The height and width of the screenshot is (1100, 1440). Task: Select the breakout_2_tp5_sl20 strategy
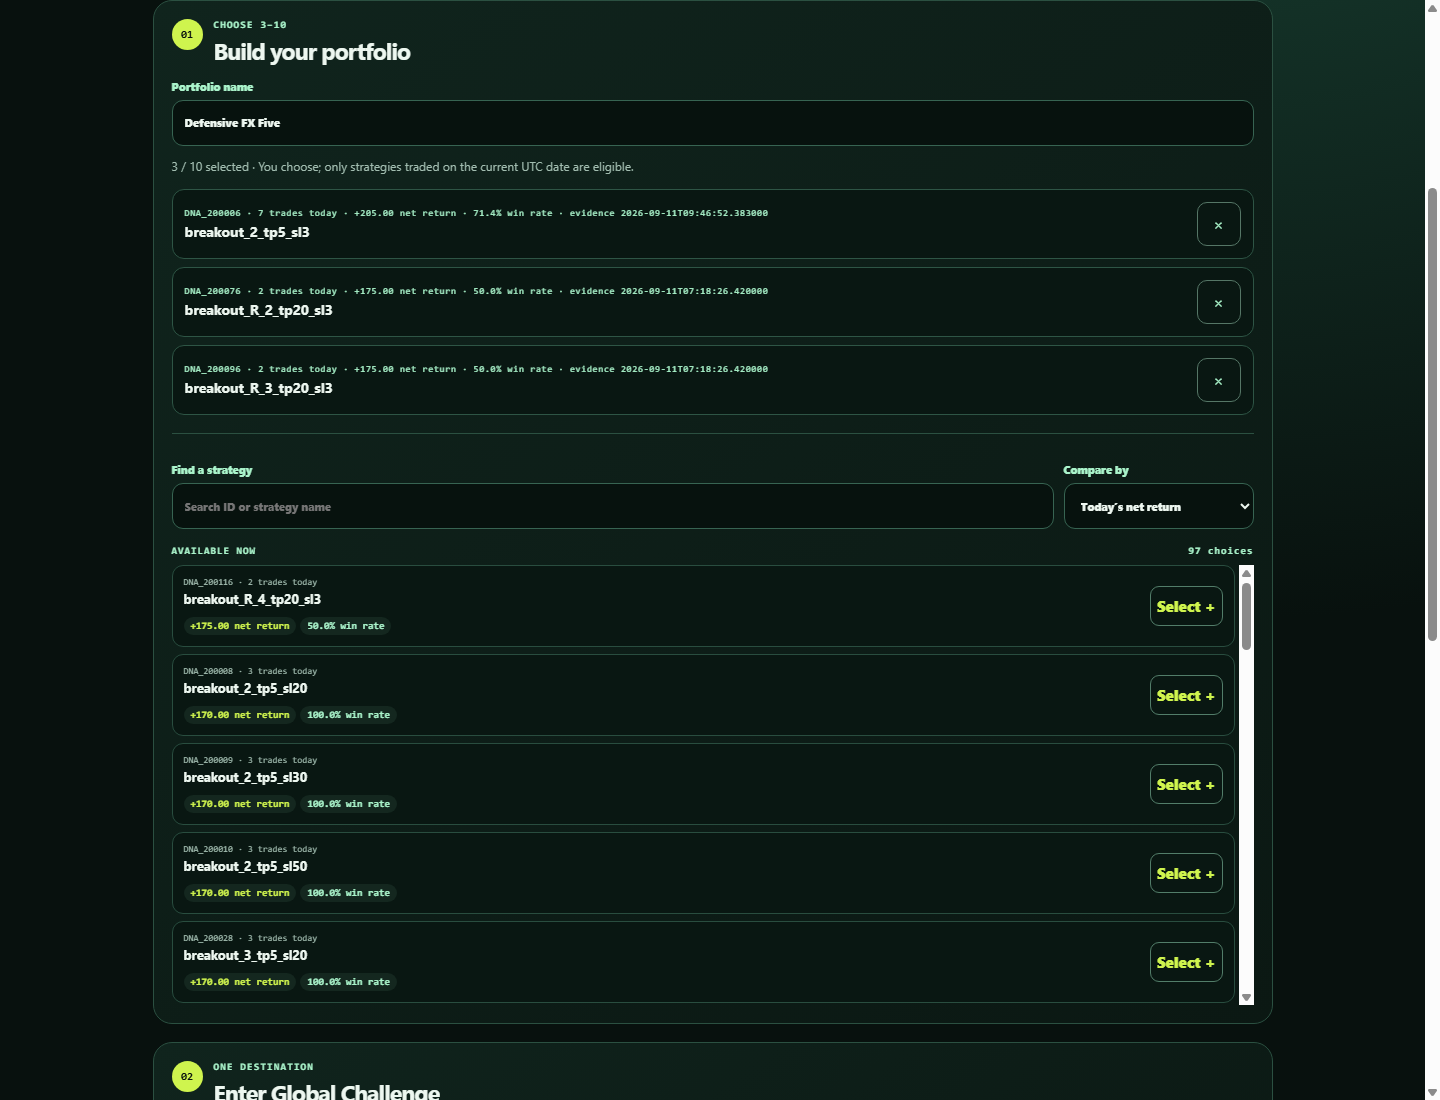1186,695
